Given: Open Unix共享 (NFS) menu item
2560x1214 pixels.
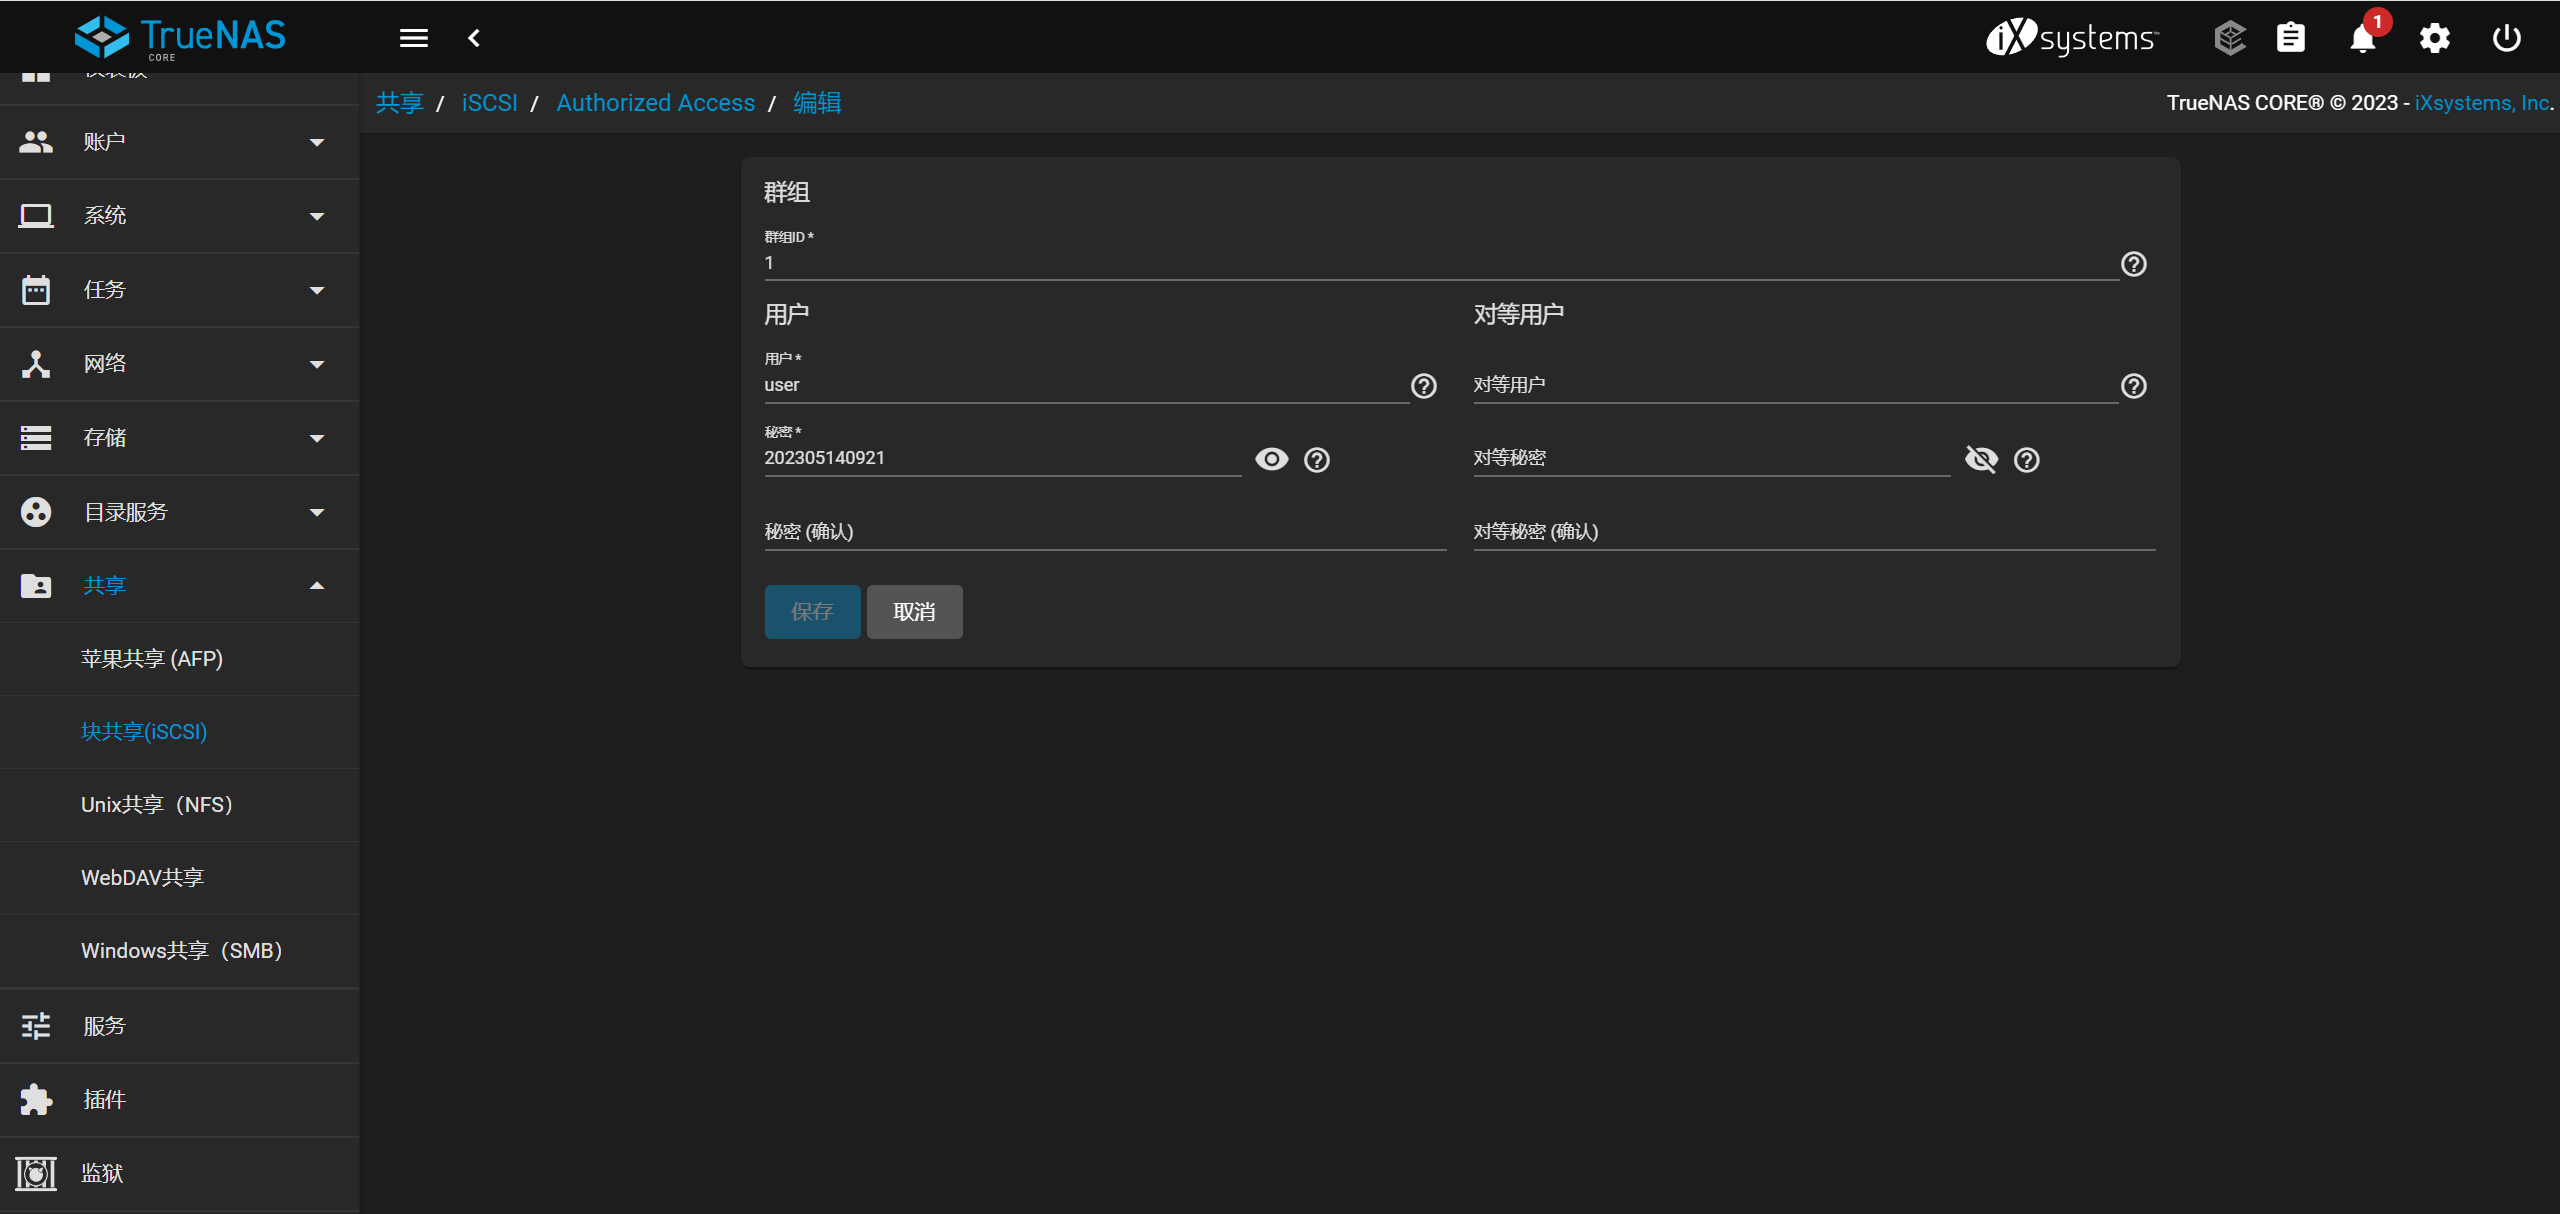Looking at the screenshot, I should point(156,805).
